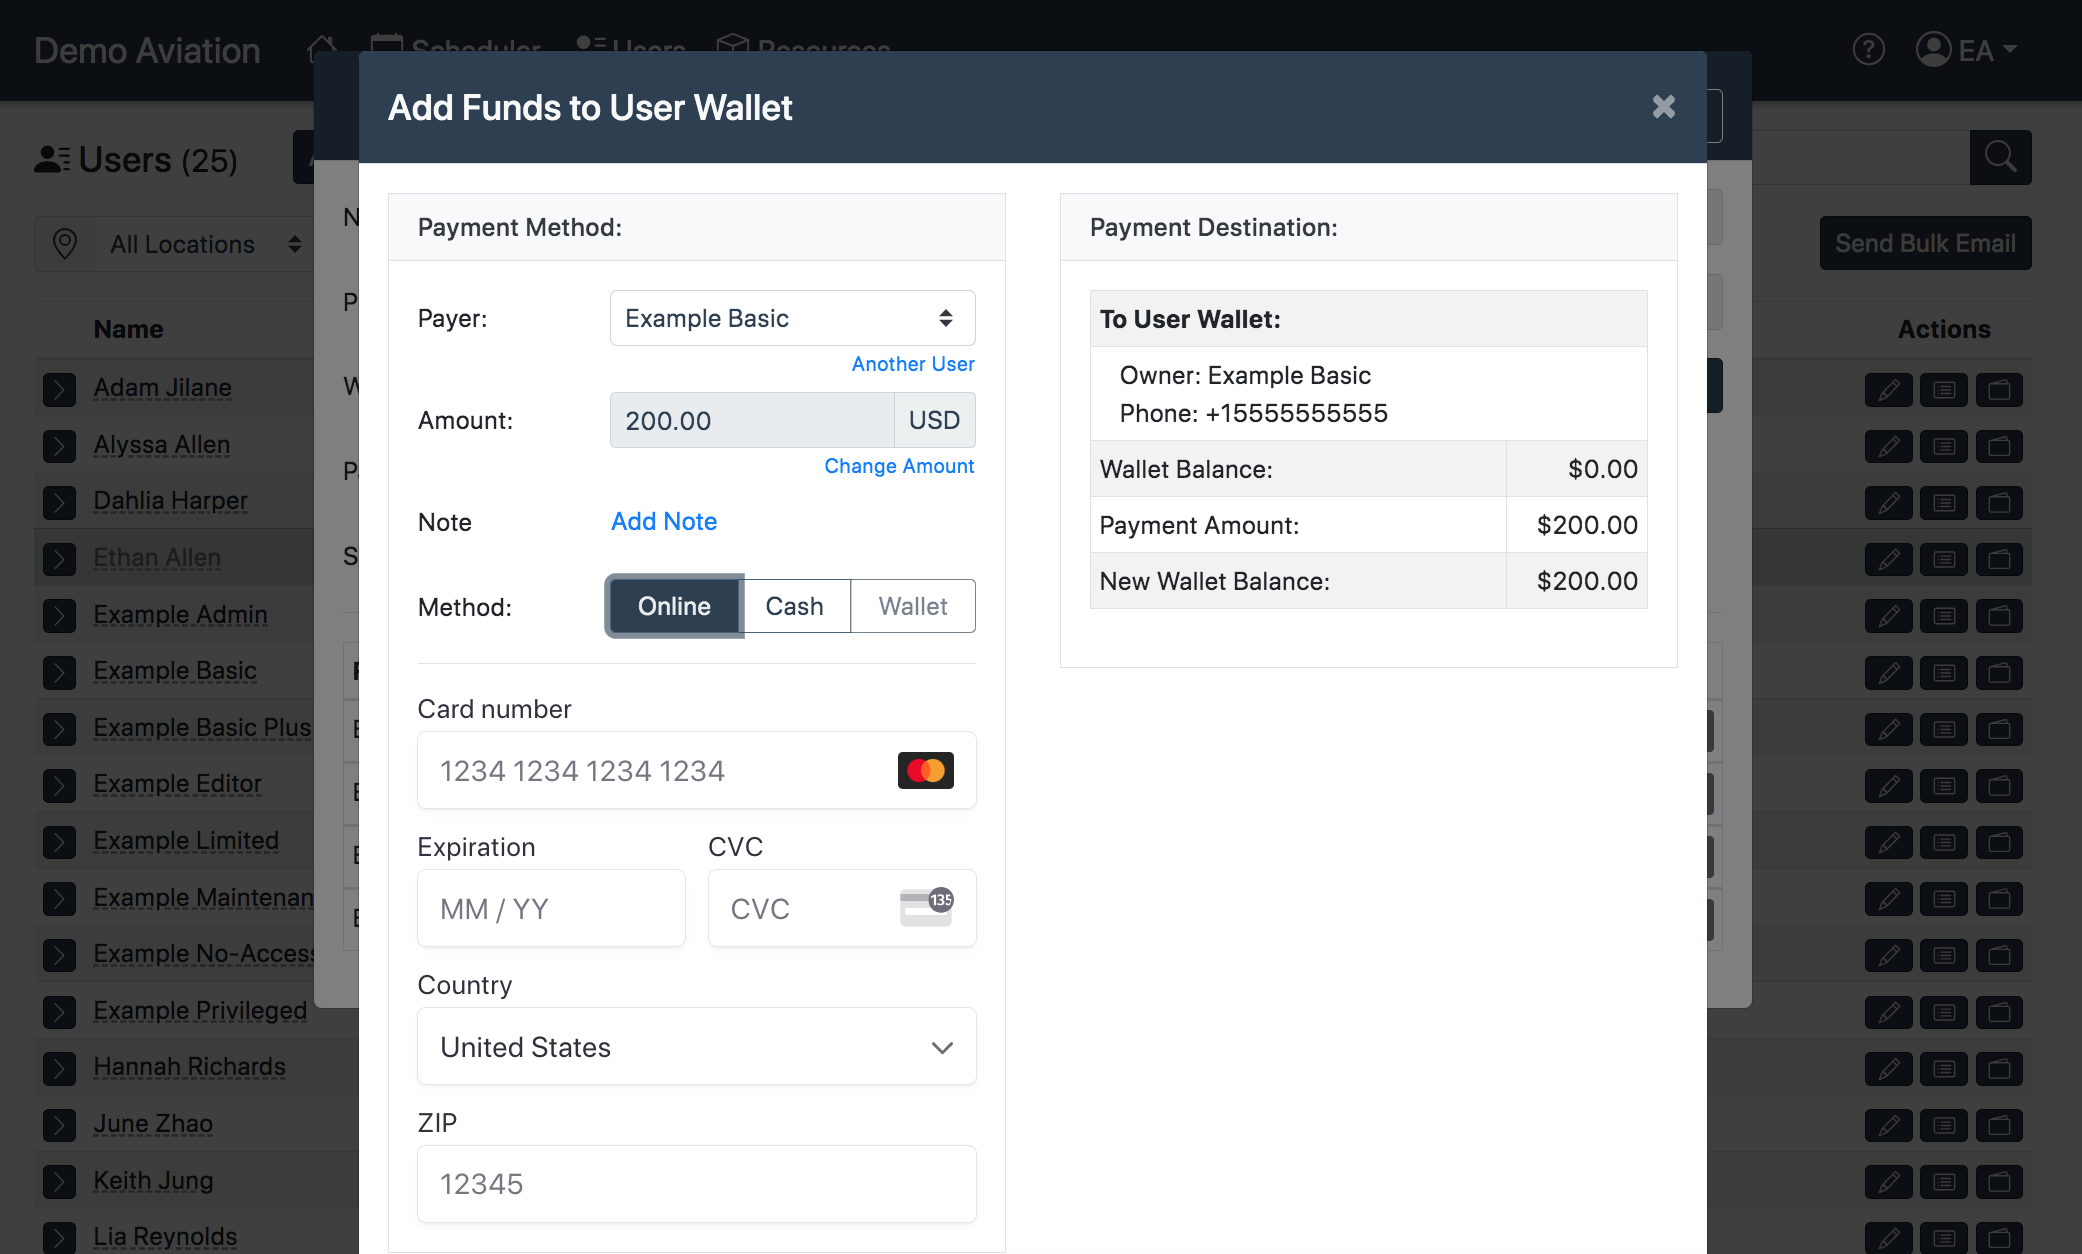2082x1254 pixels.
Task: Click the search magnifier icon
Action: (2000, 157)
